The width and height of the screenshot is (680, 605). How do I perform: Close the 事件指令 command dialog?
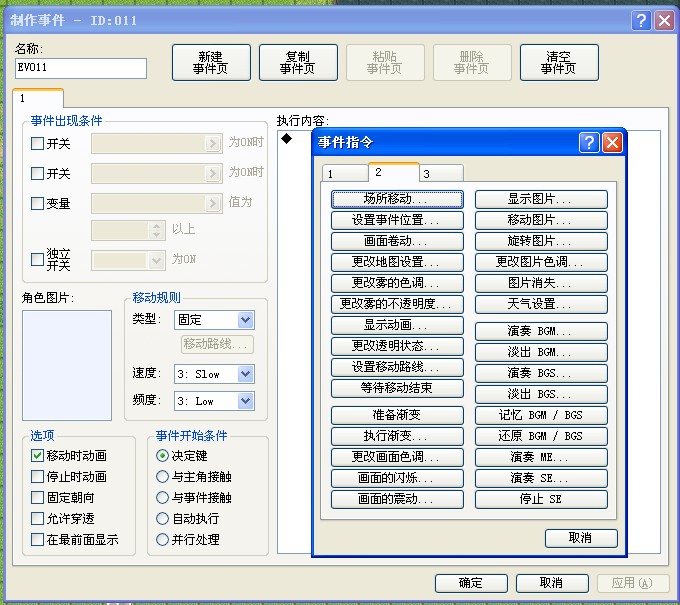(612, 142)
